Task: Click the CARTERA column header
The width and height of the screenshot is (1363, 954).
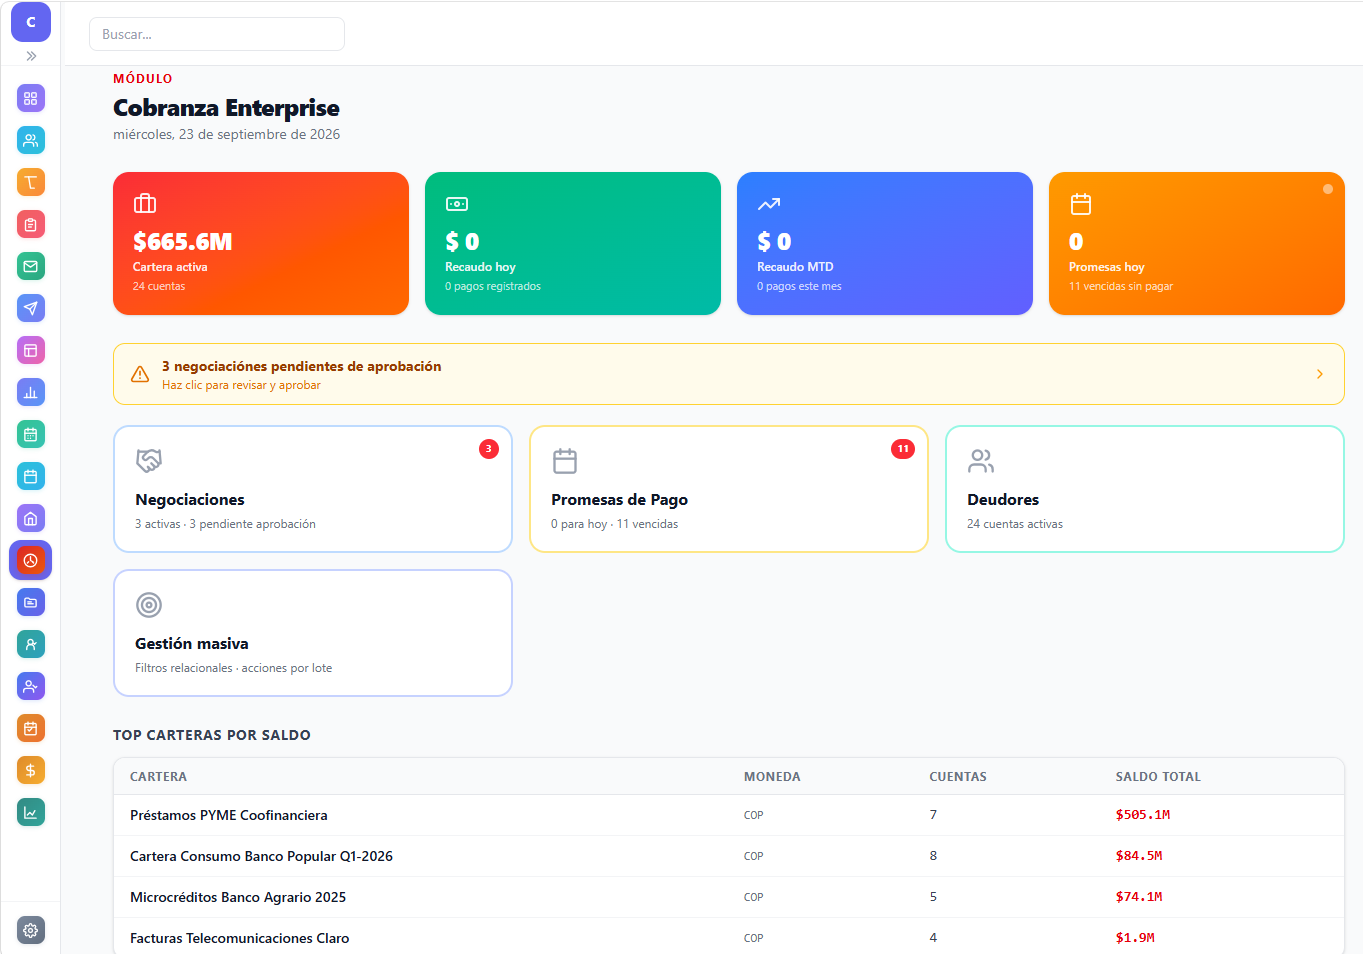Action: (158, 776)
